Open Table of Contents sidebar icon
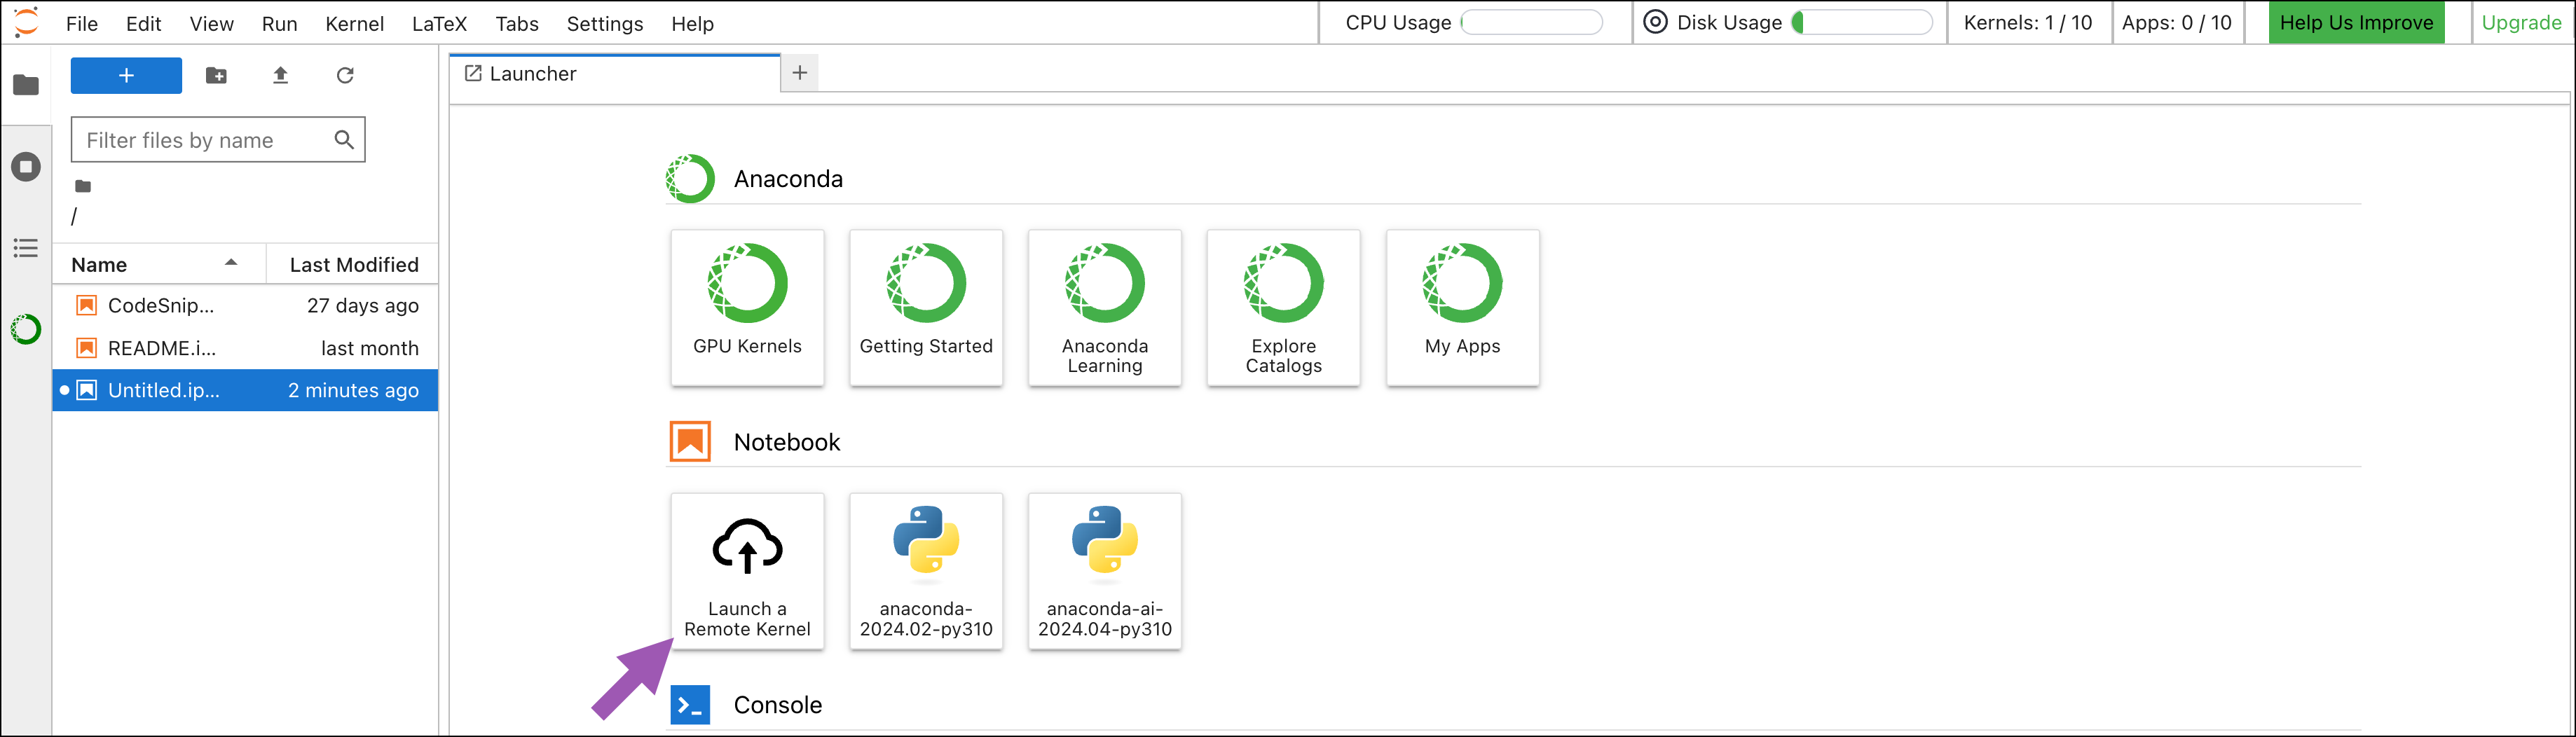Image resolution: width=2576 pixels, height=737 pixels. [x=26, y=248]
